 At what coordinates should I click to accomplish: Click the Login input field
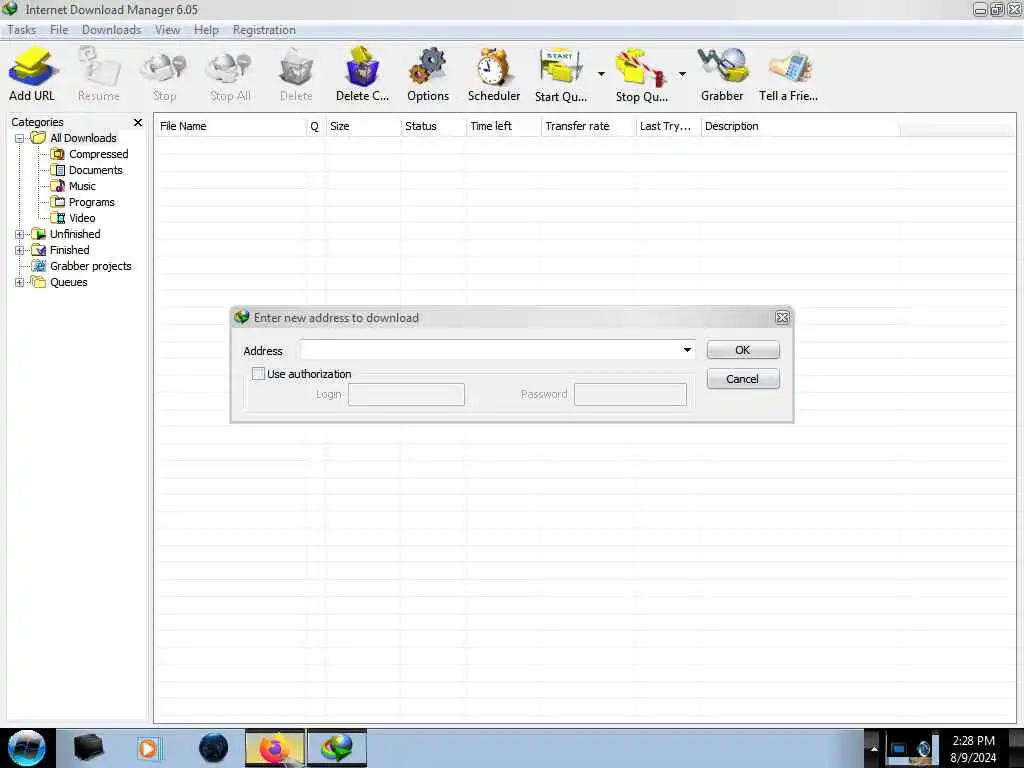point(406,394)
